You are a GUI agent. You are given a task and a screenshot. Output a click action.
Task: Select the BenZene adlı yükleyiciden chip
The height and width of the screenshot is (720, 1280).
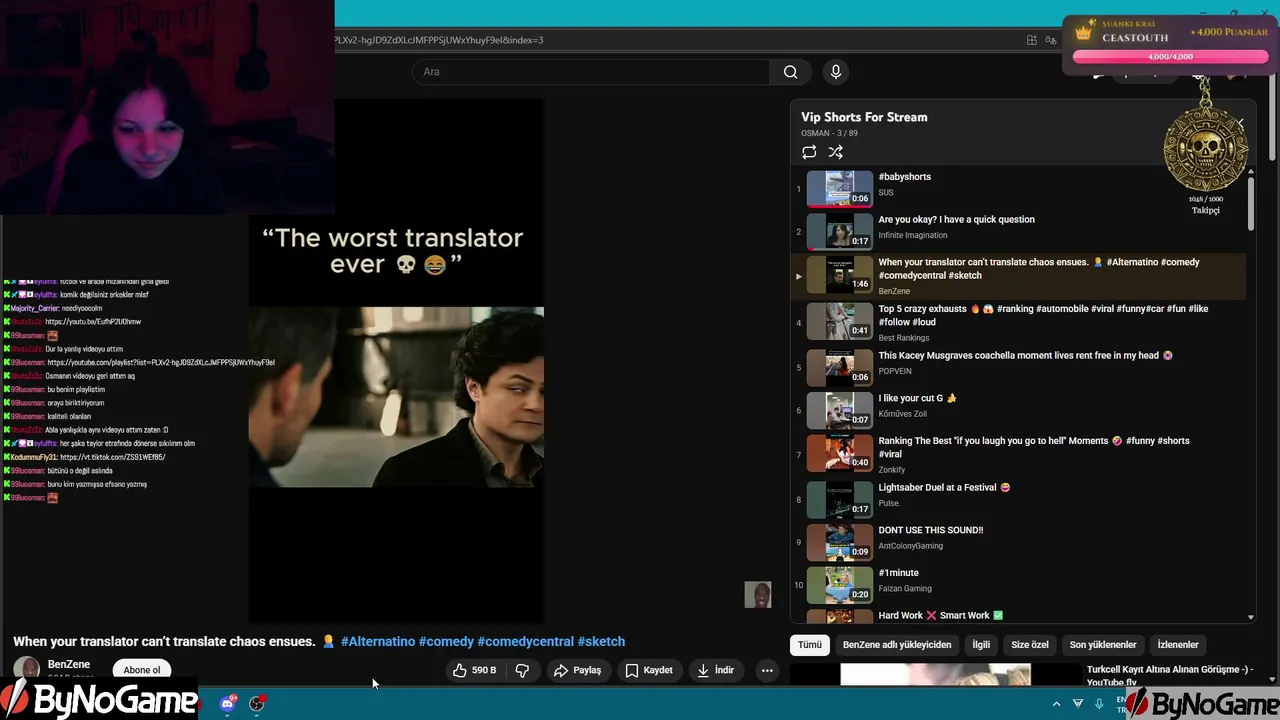897,645
